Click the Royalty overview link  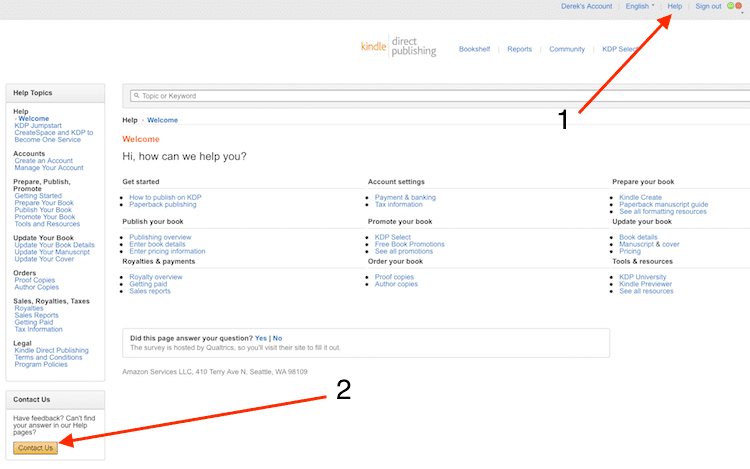[156, 276]
